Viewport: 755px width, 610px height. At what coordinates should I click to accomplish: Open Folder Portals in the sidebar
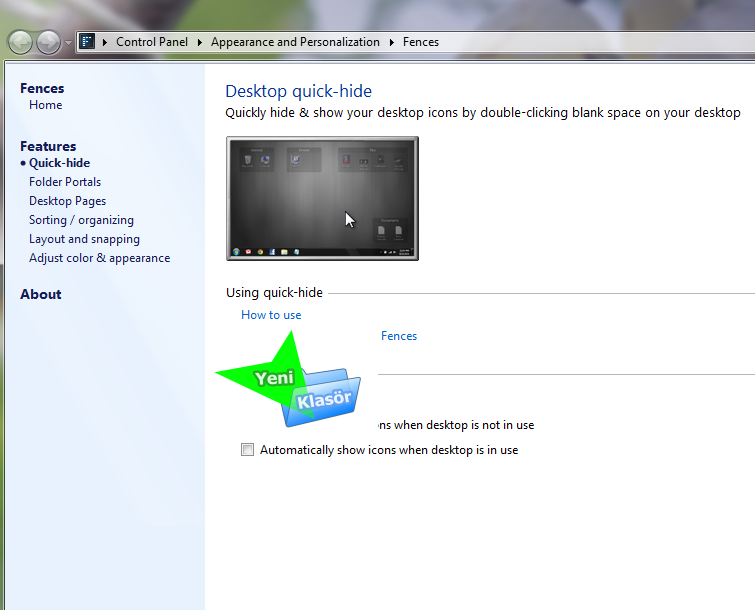65,182
